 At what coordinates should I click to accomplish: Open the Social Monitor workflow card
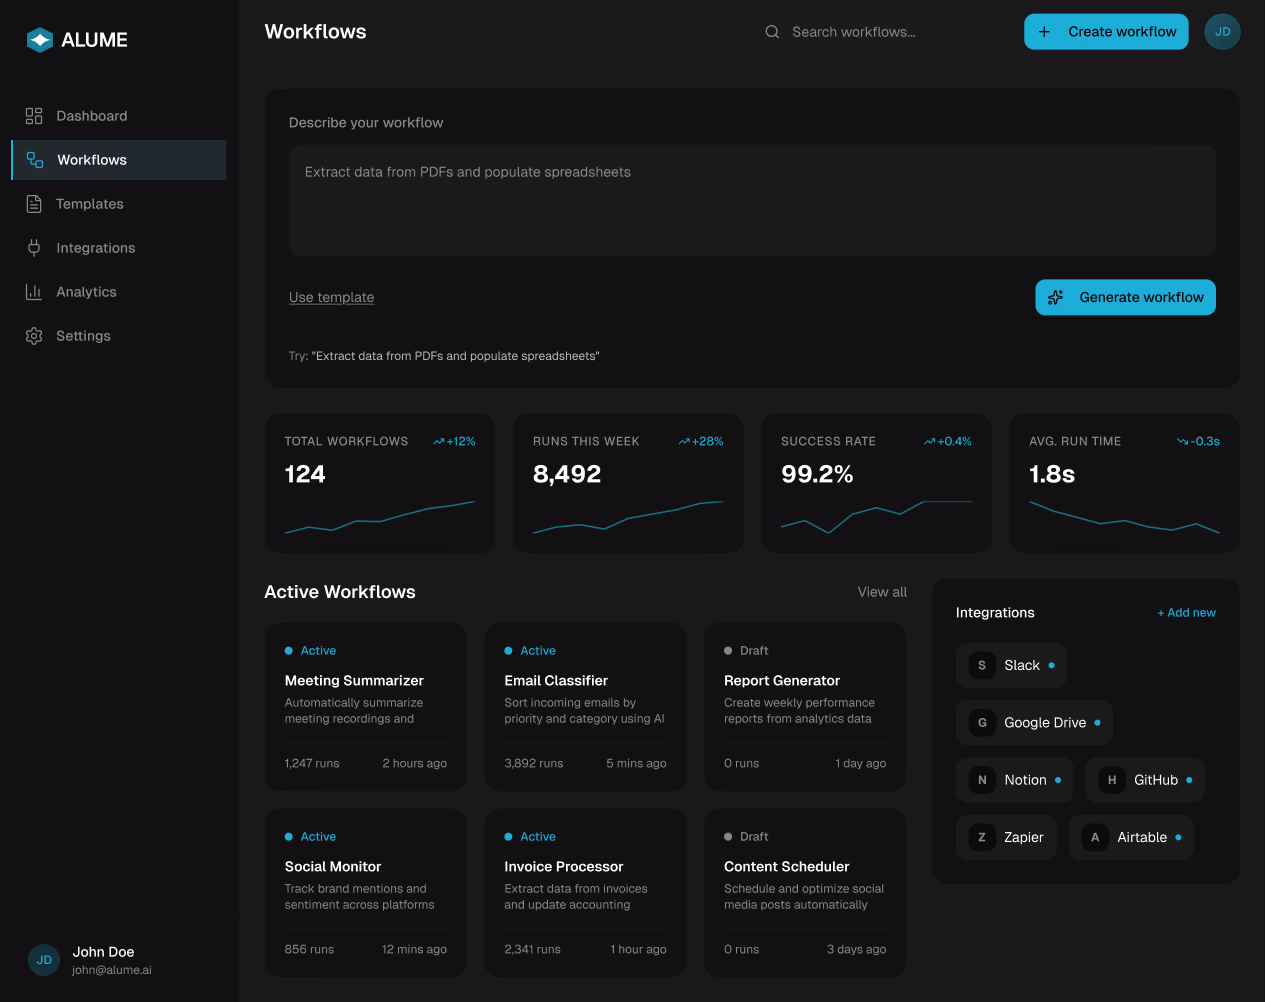tap(366, 893)
